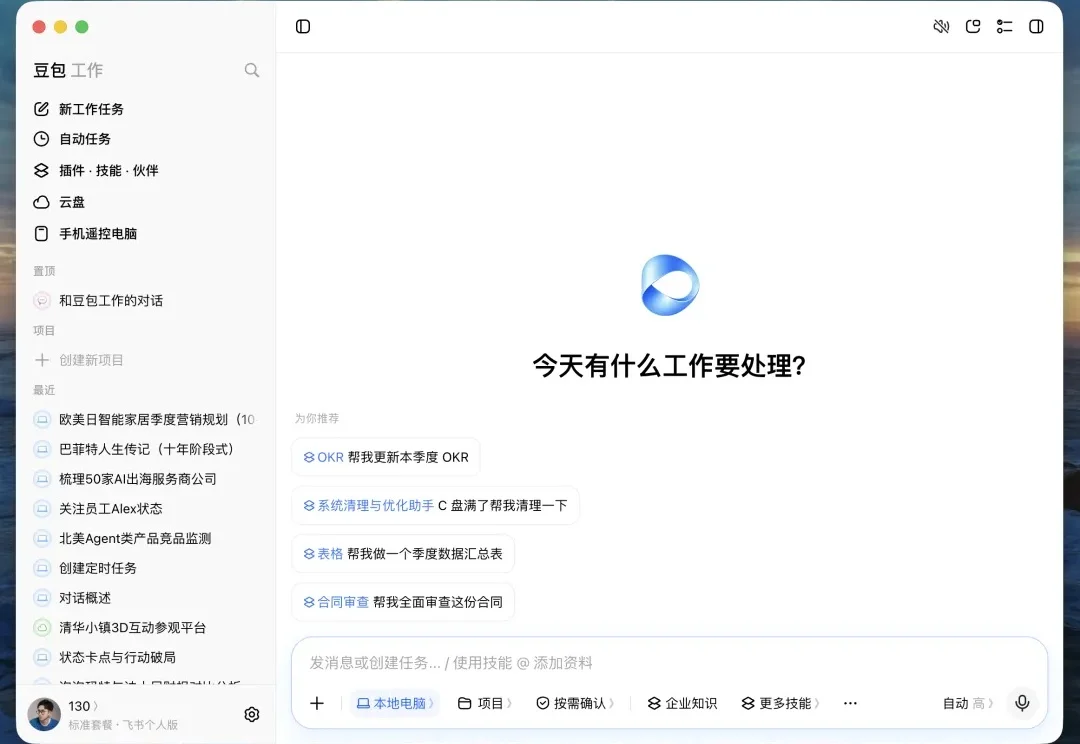Expand the 130 account chevron
This screenshot has height=744, width=1080.
[x=95, y=706]
